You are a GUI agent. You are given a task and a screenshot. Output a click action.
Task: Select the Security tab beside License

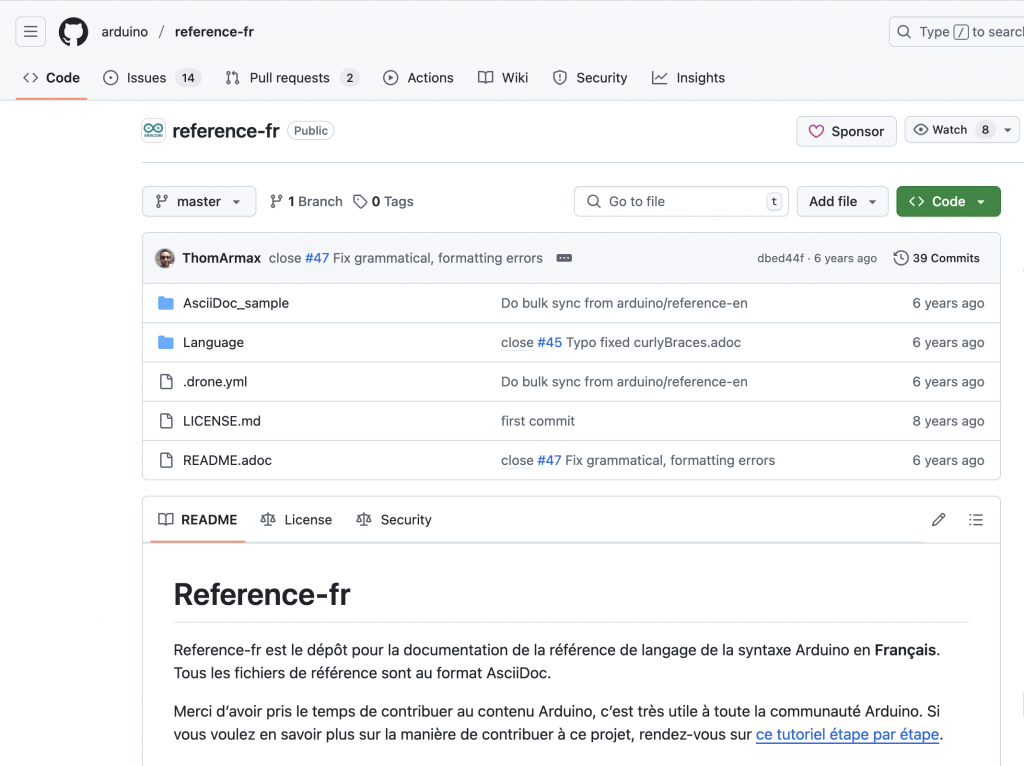(394, 520)
